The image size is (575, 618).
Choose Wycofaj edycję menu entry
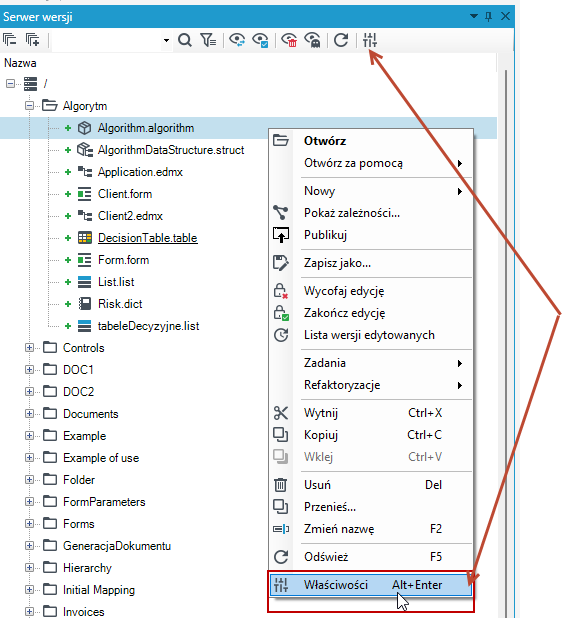[370, 291]
